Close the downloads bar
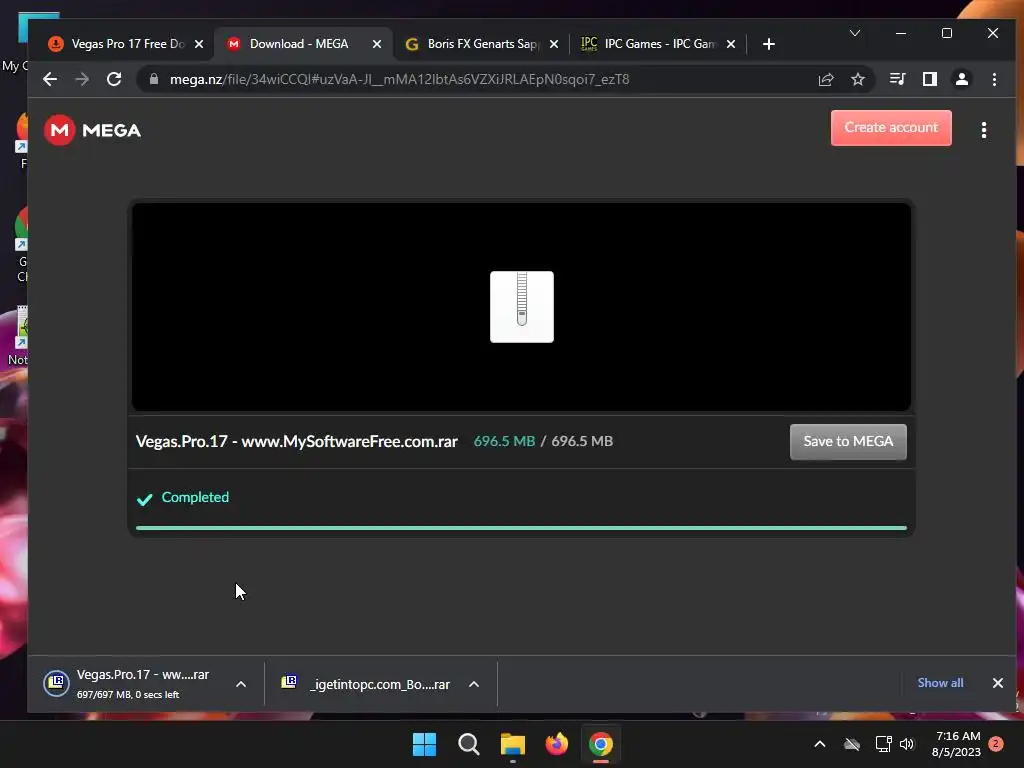Image resolution: width=1024 pixels, height=768 pixels. pyautogui.click(x=997, y=682)
